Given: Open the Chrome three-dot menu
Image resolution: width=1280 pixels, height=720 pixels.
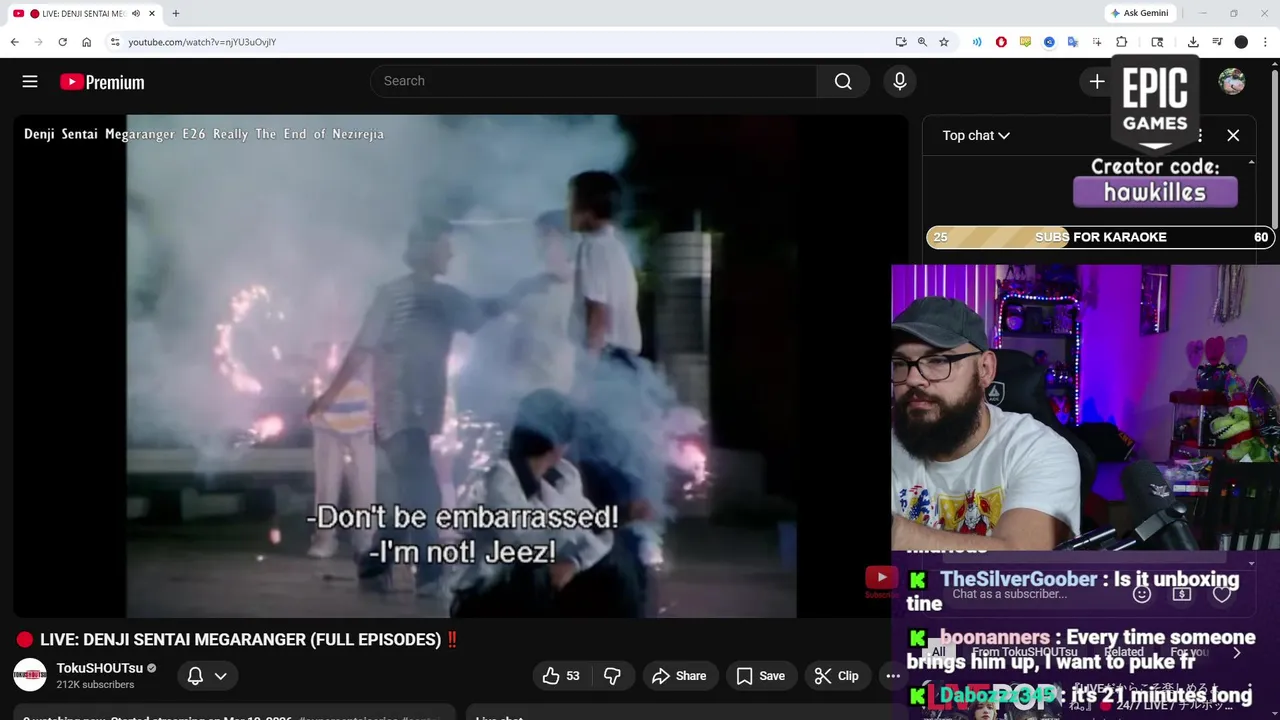Looking at the screenshot, I should [1265, 42].
